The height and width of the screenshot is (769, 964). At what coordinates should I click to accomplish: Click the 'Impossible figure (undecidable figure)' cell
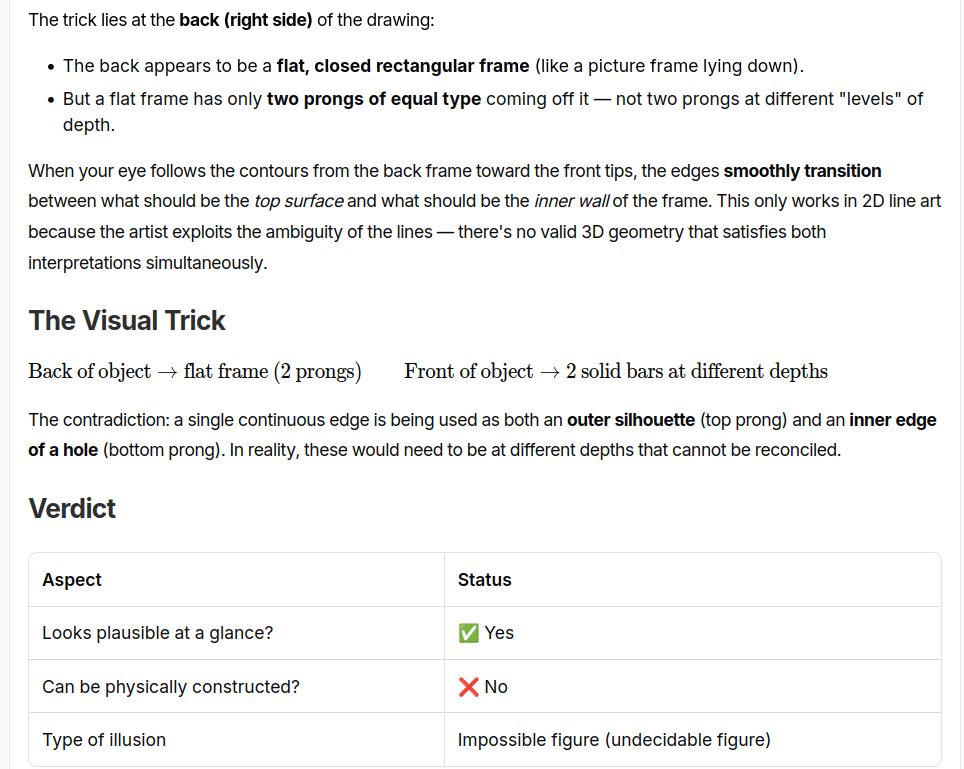[693, 739]
